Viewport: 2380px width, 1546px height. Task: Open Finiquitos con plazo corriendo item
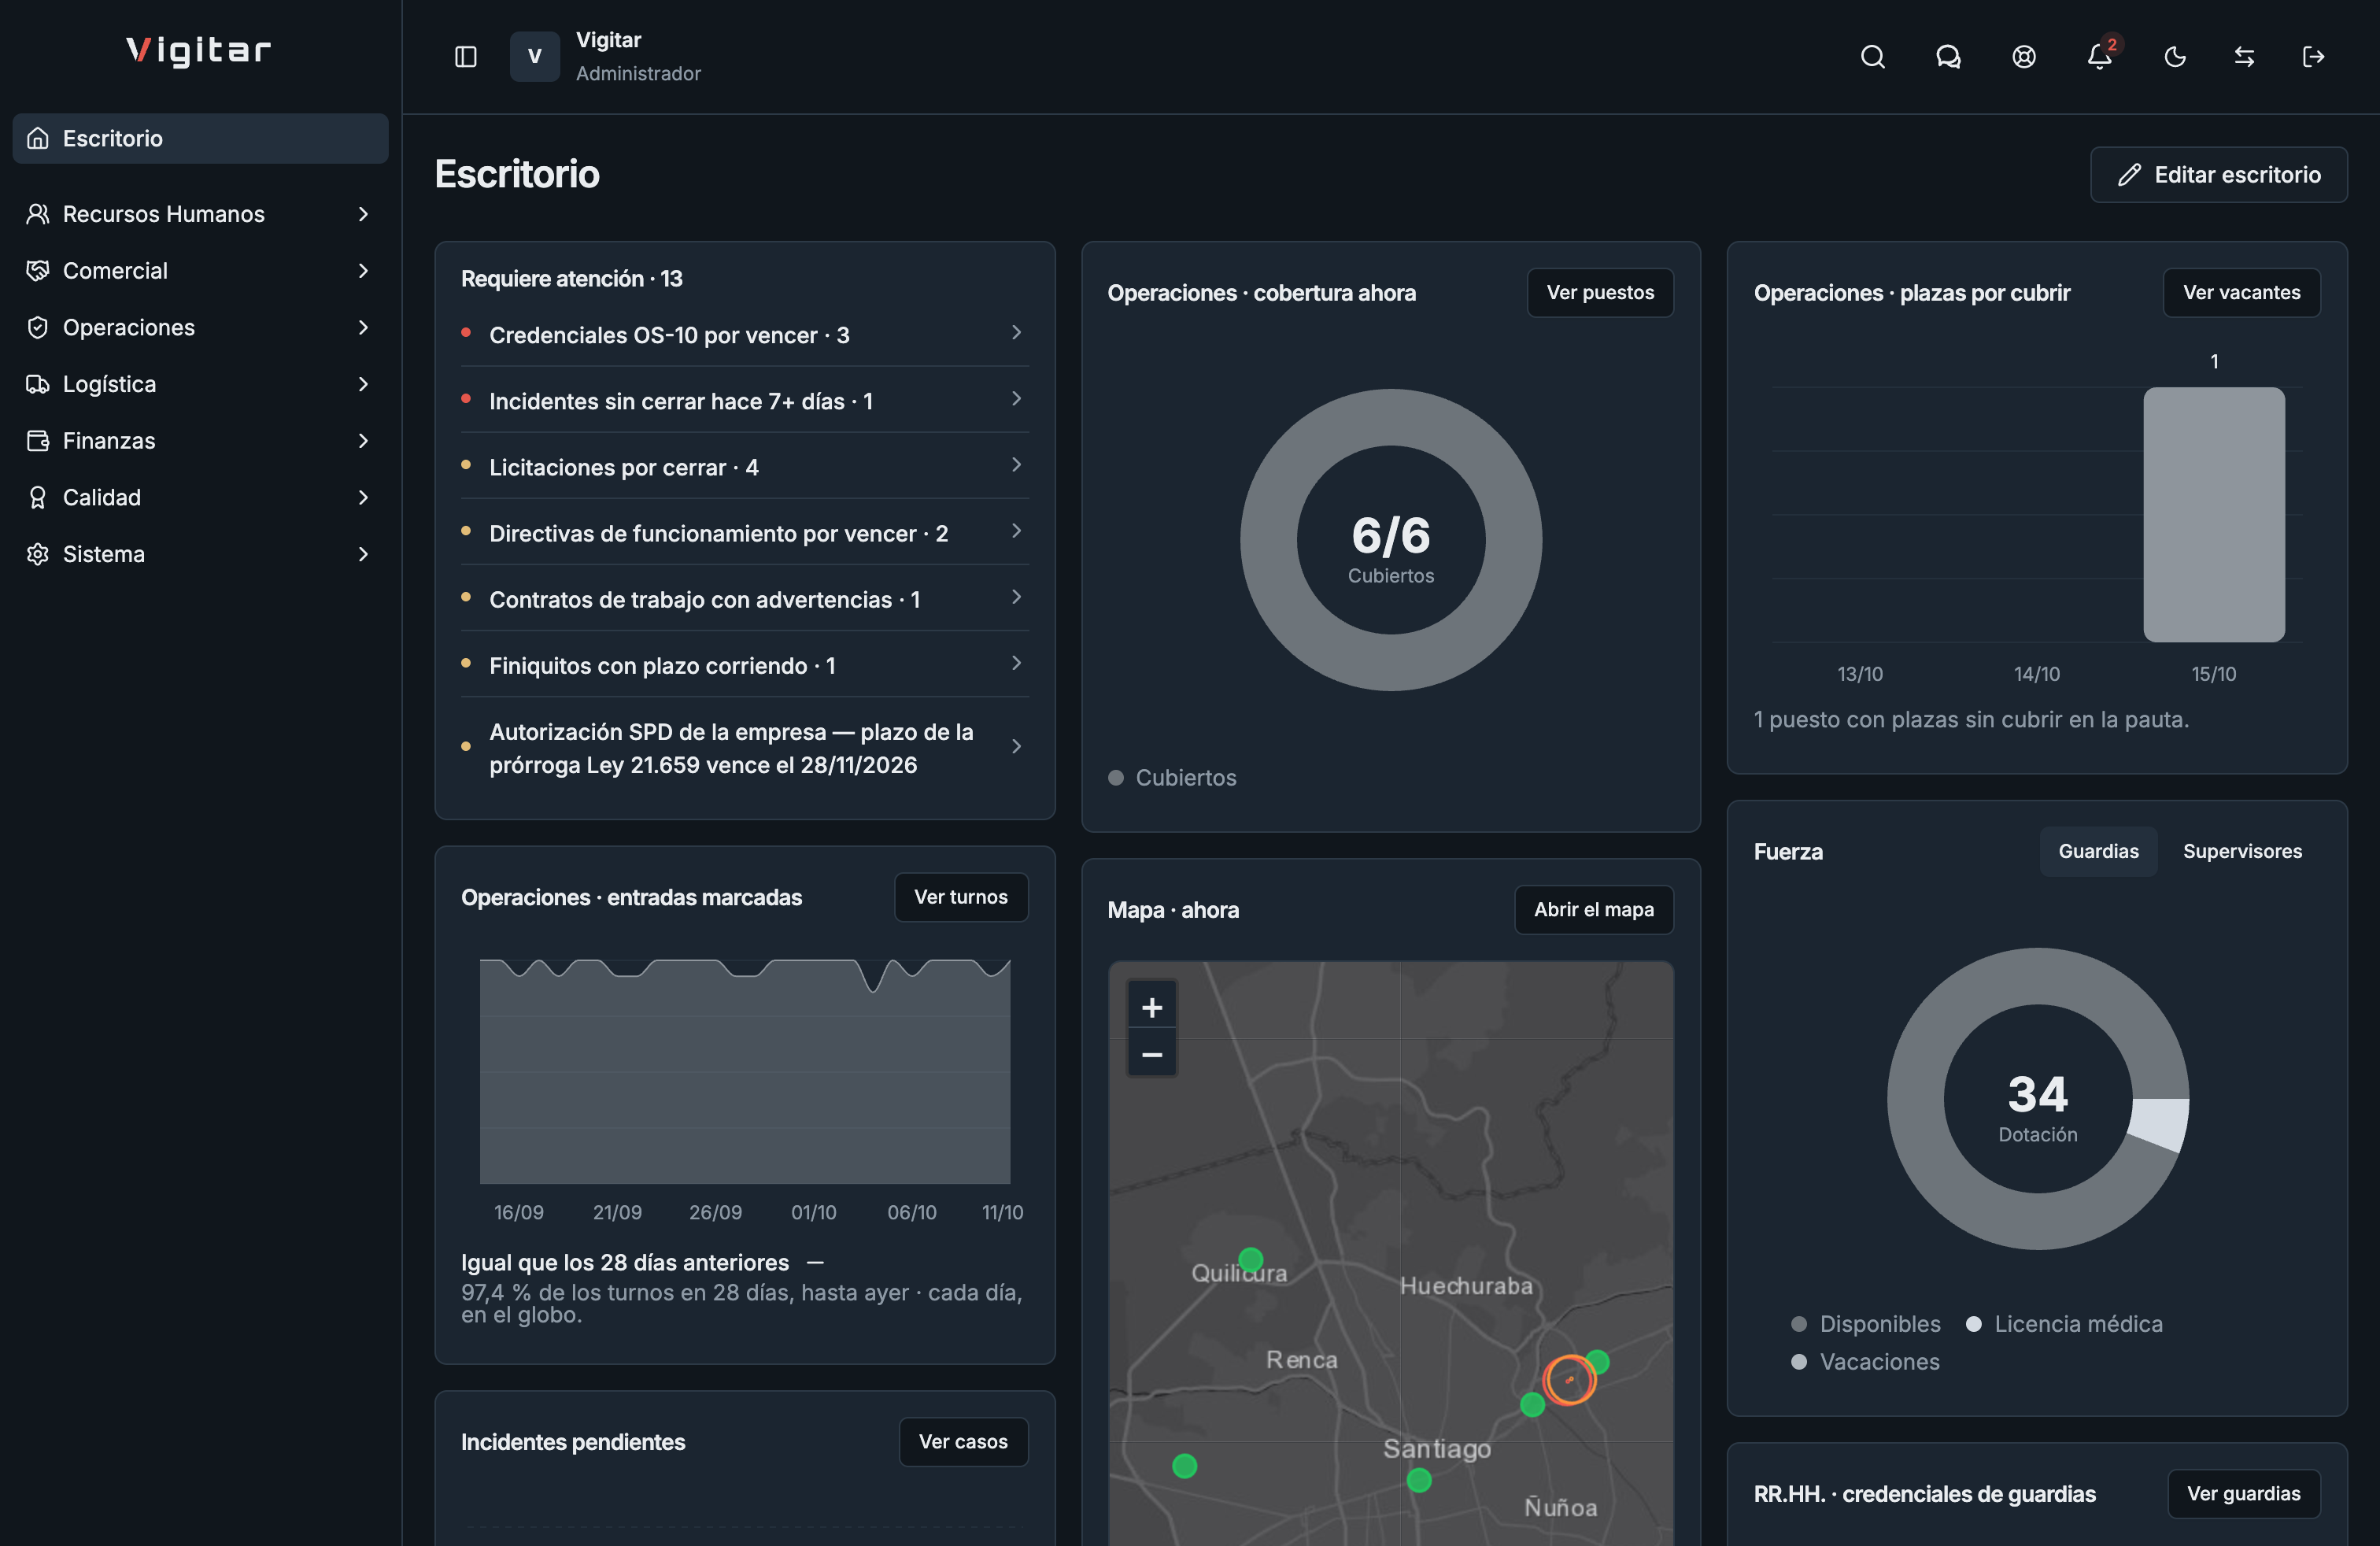click(x=744, y=664)
